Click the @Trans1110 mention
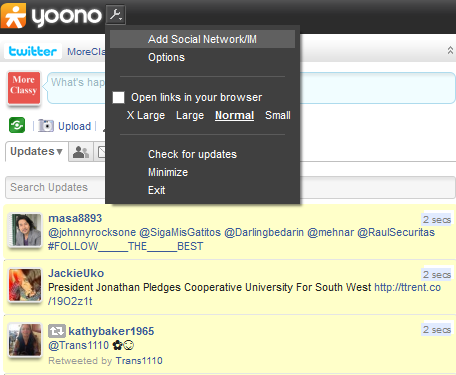 pos(78,345)
